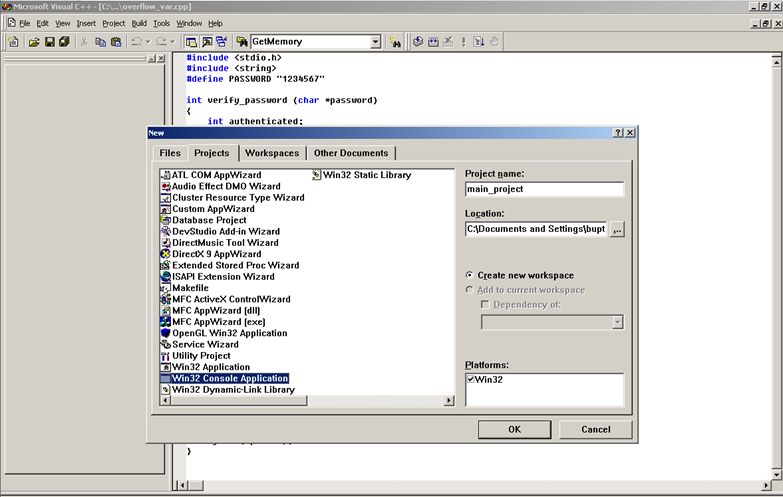
Task: Click the Open file toolbar icon
Action: 34,42
